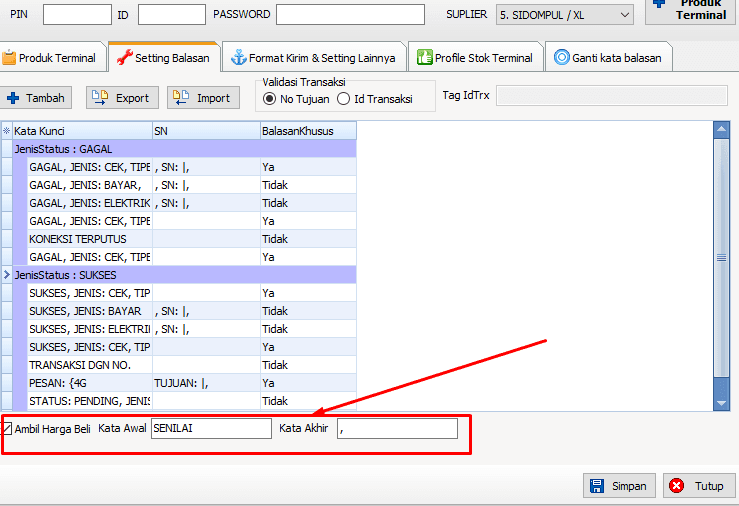Open the Ganti kata balasan tab
Screen dimensions: 739x506
pos(607,58)
